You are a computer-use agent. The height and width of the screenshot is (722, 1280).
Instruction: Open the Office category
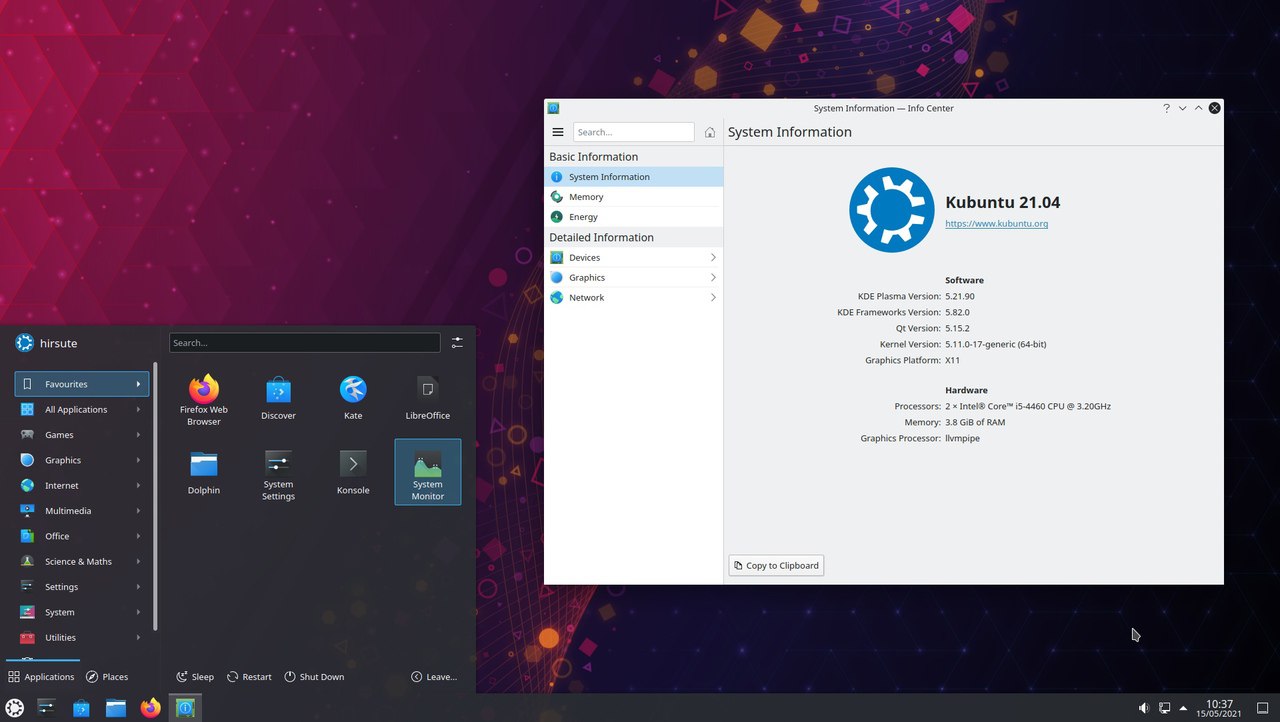(x=82, y=536)
